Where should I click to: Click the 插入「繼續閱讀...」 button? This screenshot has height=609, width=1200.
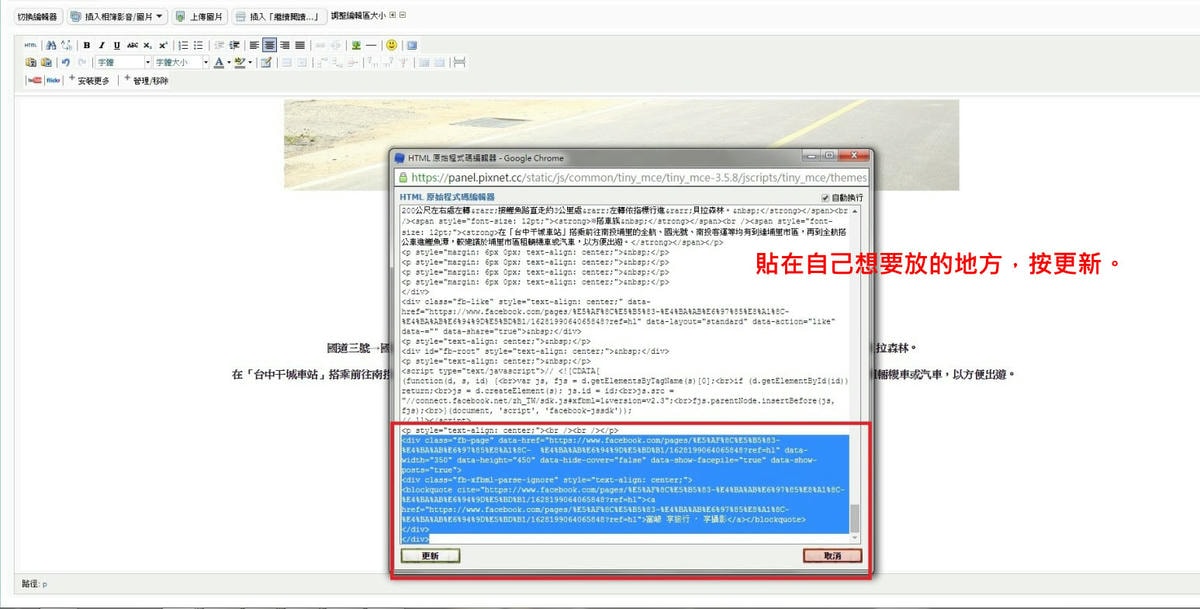point(279,16)
